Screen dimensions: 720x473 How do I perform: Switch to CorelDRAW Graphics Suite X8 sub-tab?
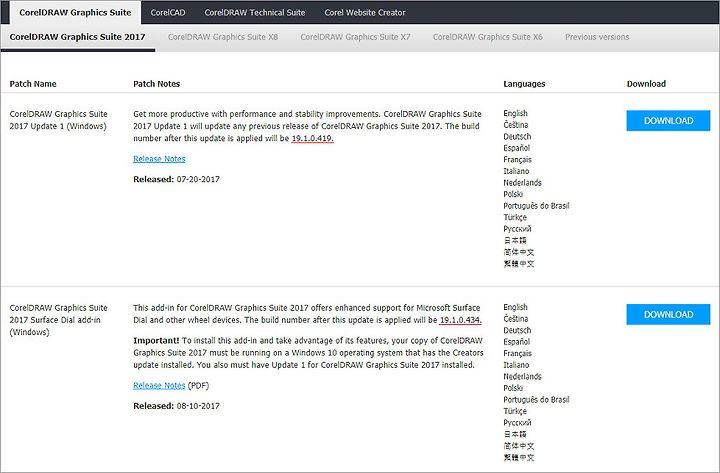(x=223, y=37)
